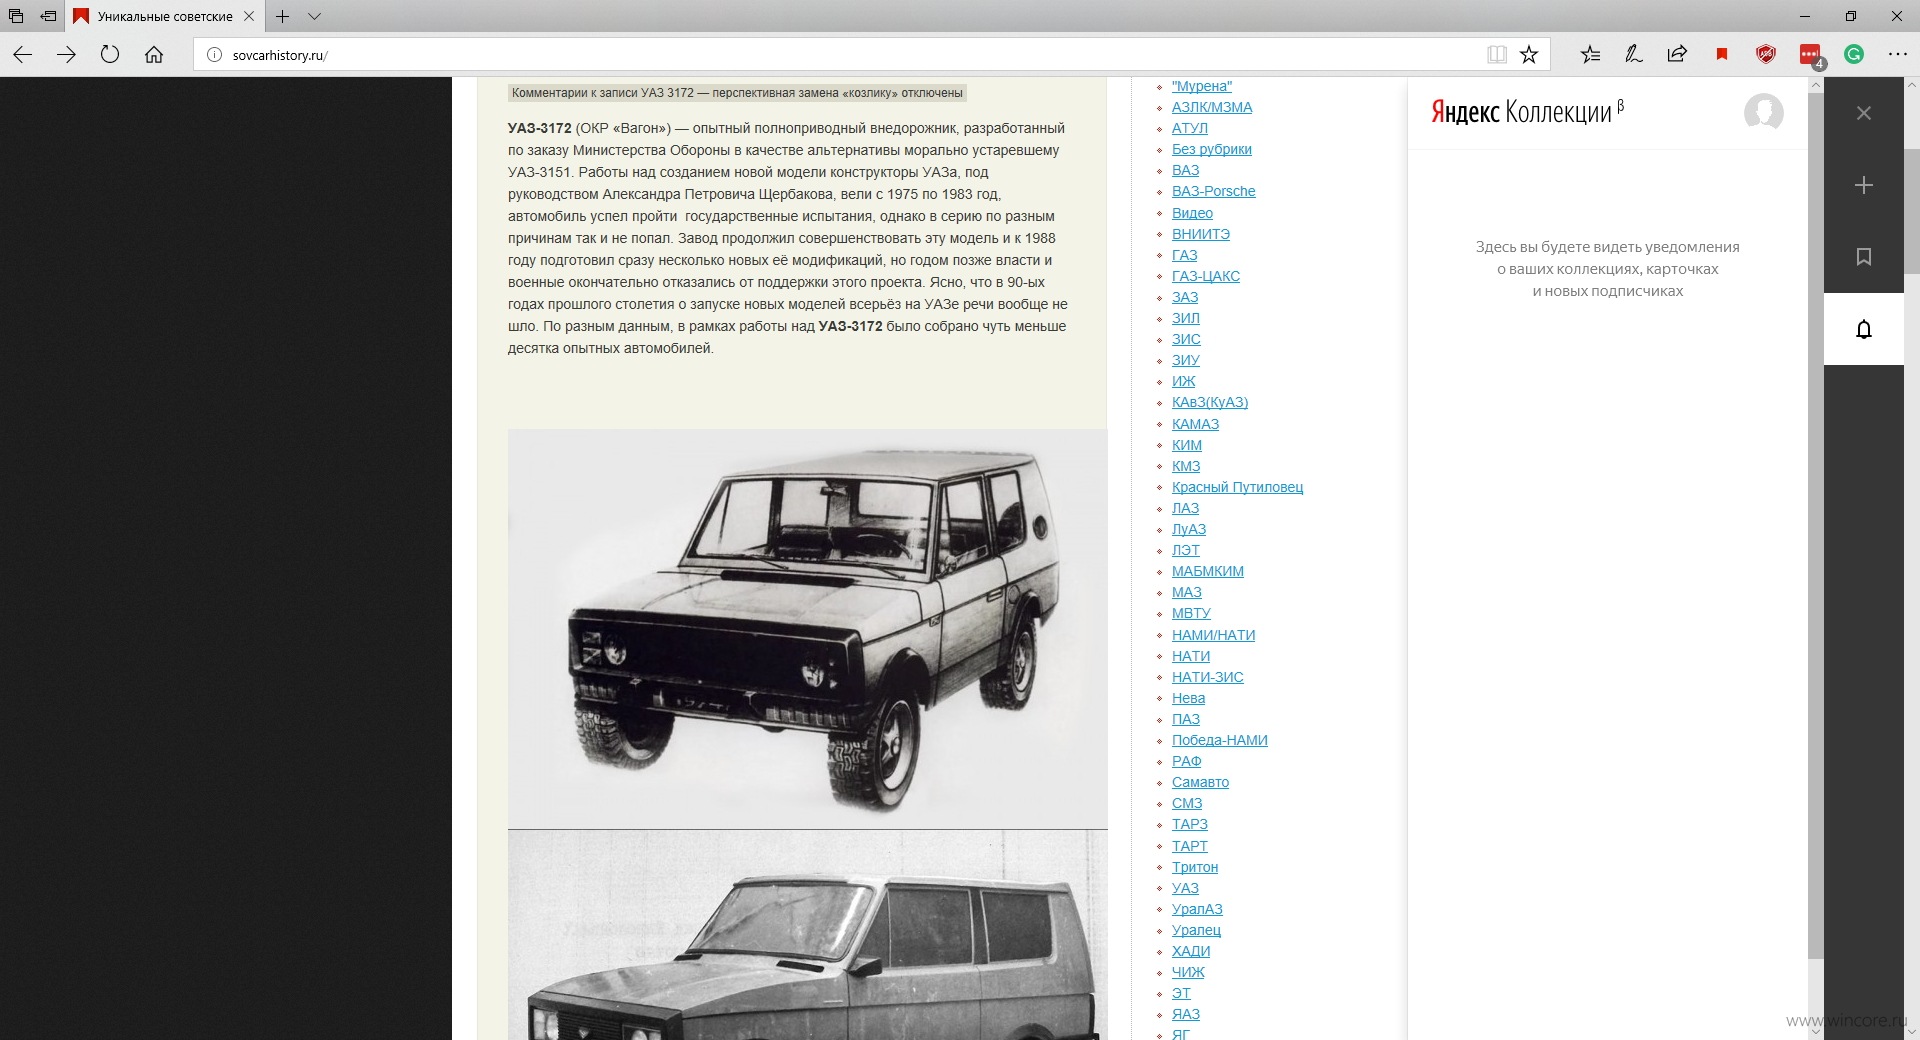Click second UAZ-3172 prototype photo
Viewport: 1920px width, 1040px height.
pyautogui.click(x=808, y=935)
